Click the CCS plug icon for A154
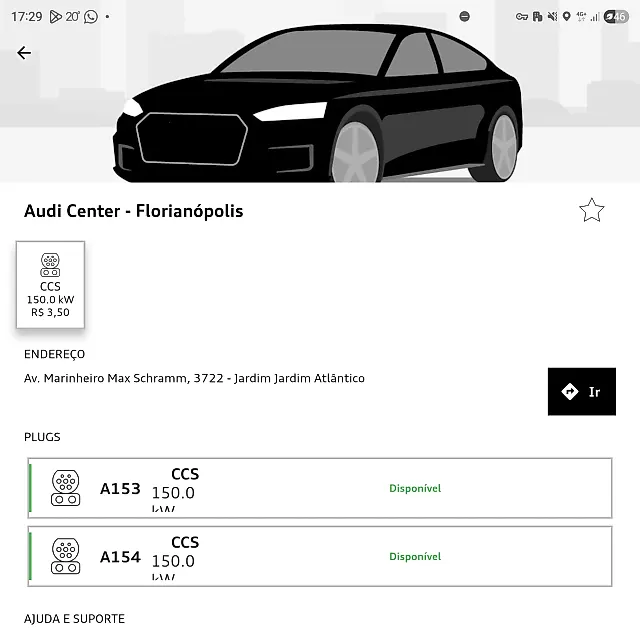Image resolution: width=640 pixels, height=640 pixels. [65, 556]
